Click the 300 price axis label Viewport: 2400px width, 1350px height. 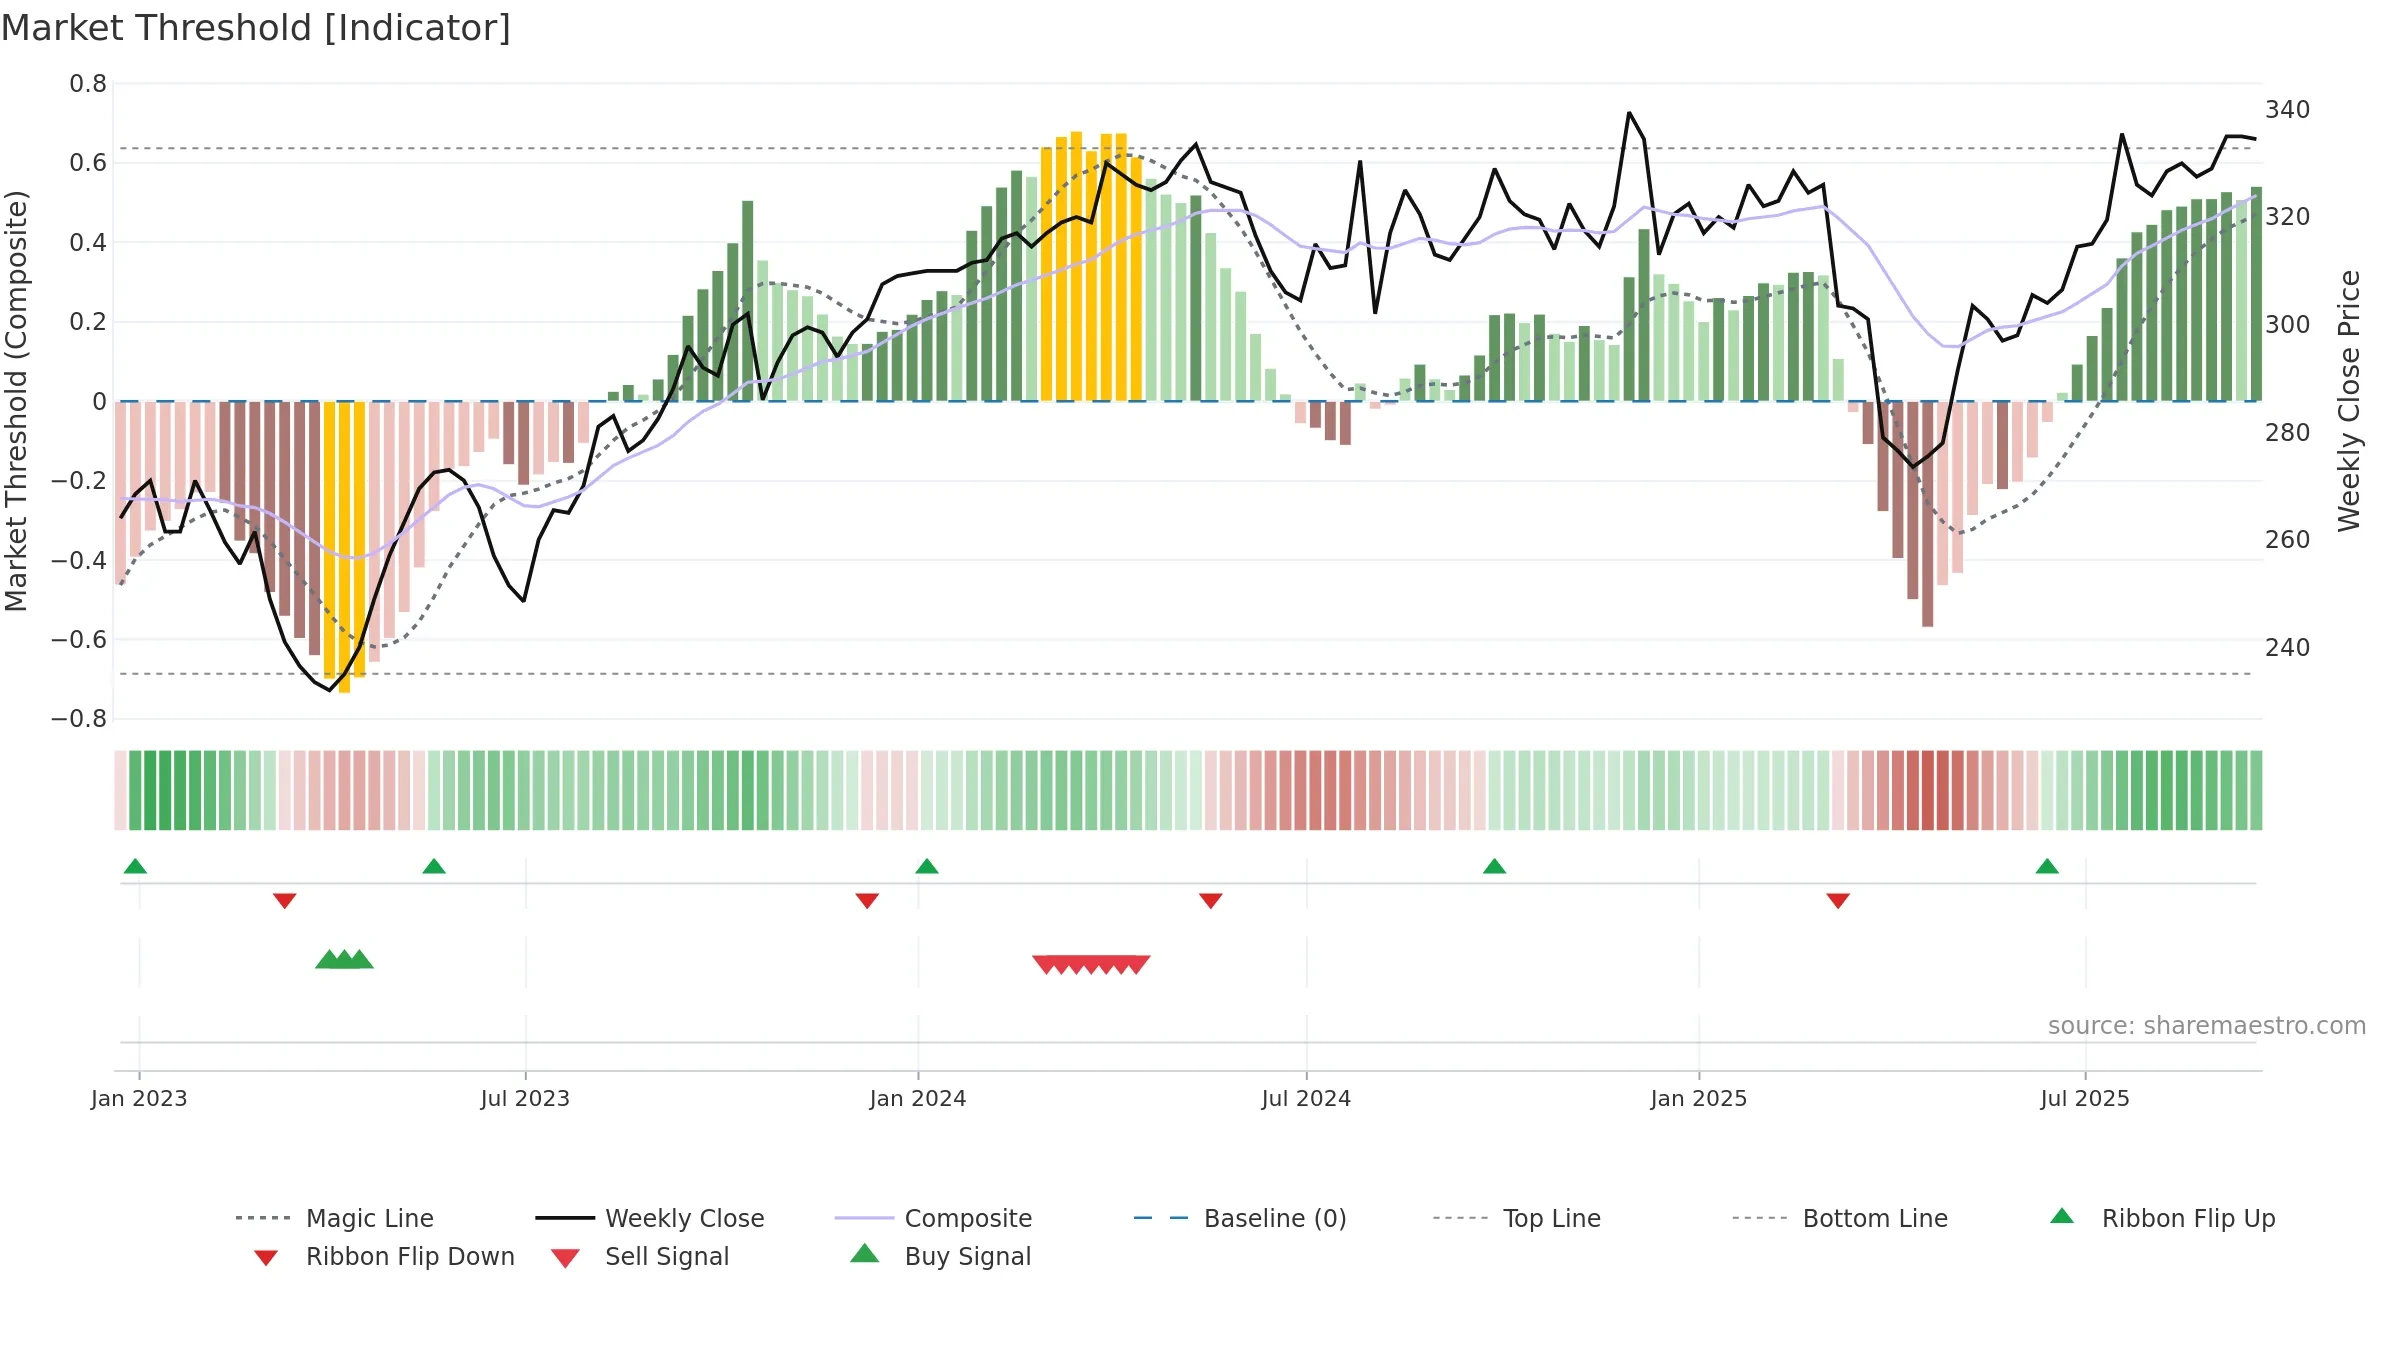click(x=2288, y=325)
